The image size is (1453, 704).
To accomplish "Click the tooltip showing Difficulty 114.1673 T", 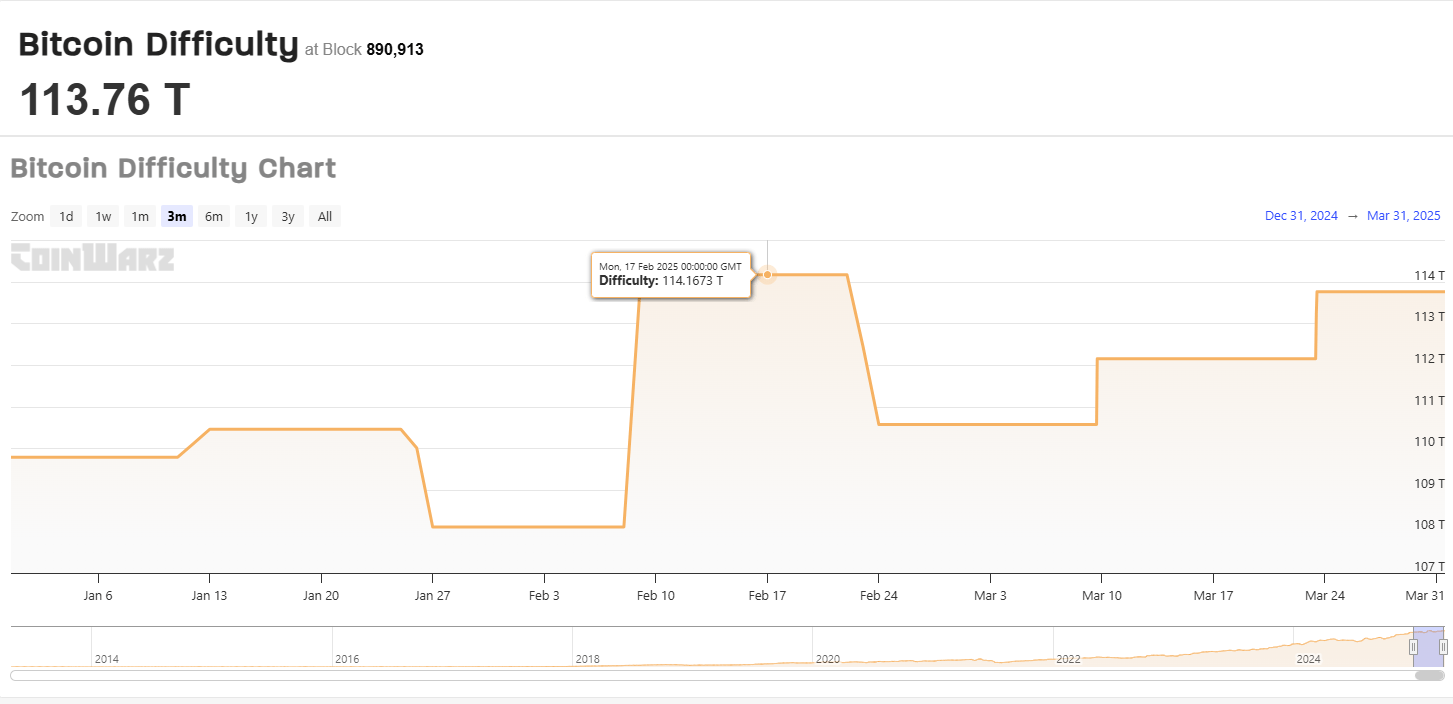I will tap(672, 274).
